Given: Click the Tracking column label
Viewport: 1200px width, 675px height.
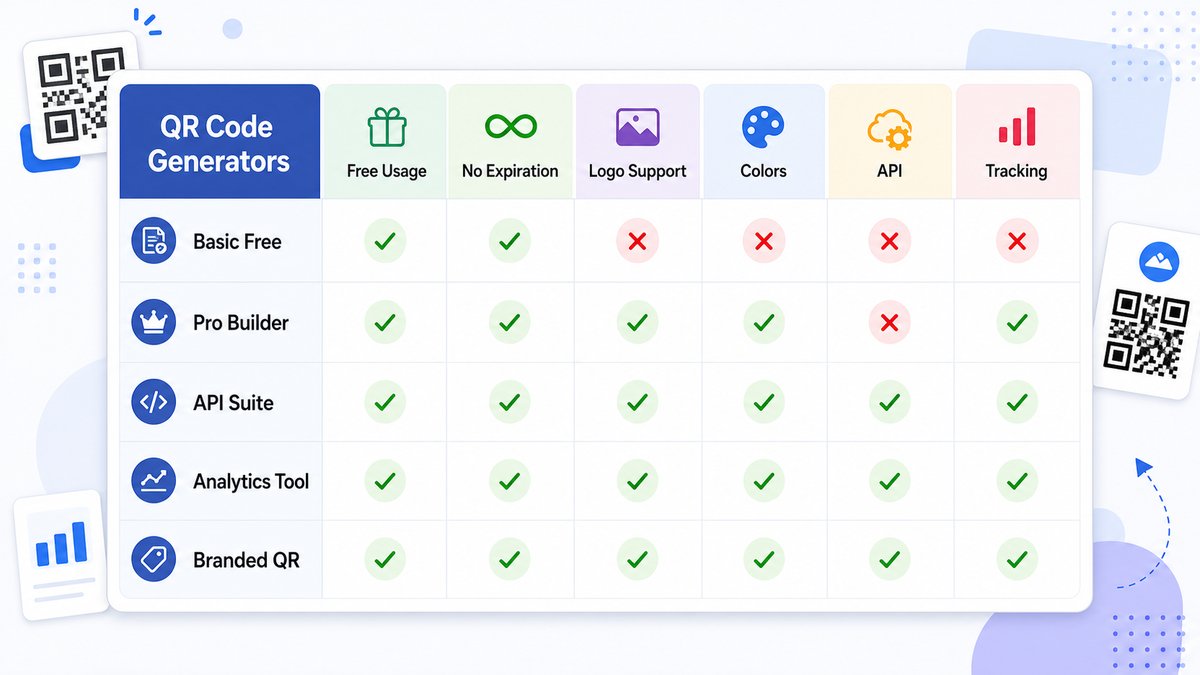Looking at the screenshot, I should pyautogui.click(x=1016, y=171).
